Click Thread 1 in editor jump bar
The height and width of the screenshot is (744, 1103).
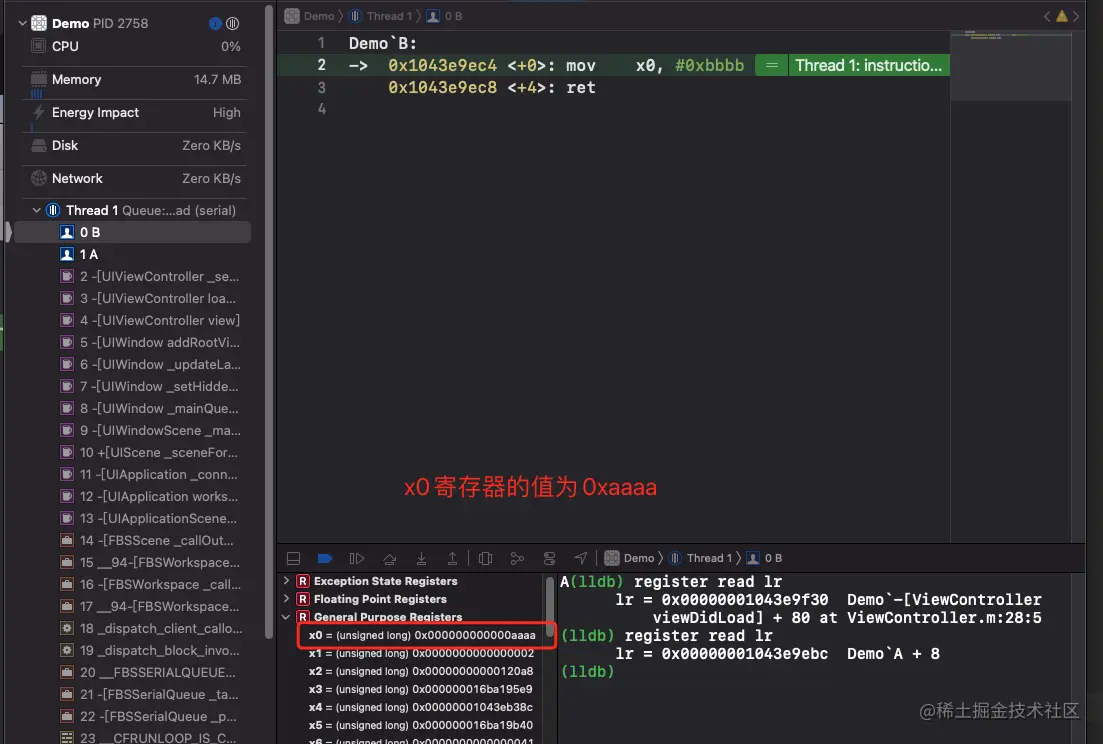[381, 16]
